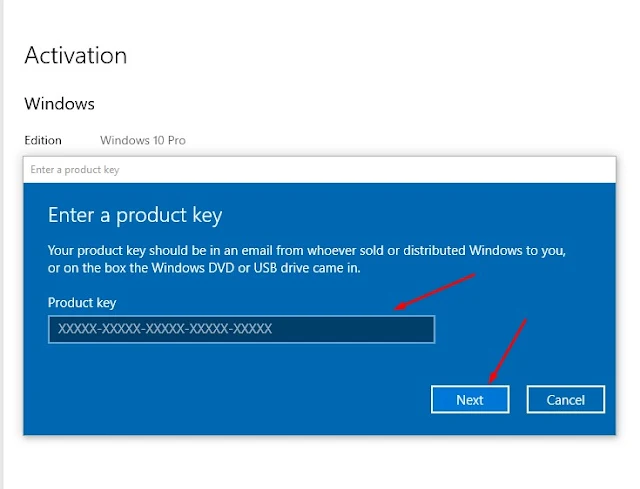Click the Next button
The width and height of the screenshot is (640, 489).
(x=470, y=400)
